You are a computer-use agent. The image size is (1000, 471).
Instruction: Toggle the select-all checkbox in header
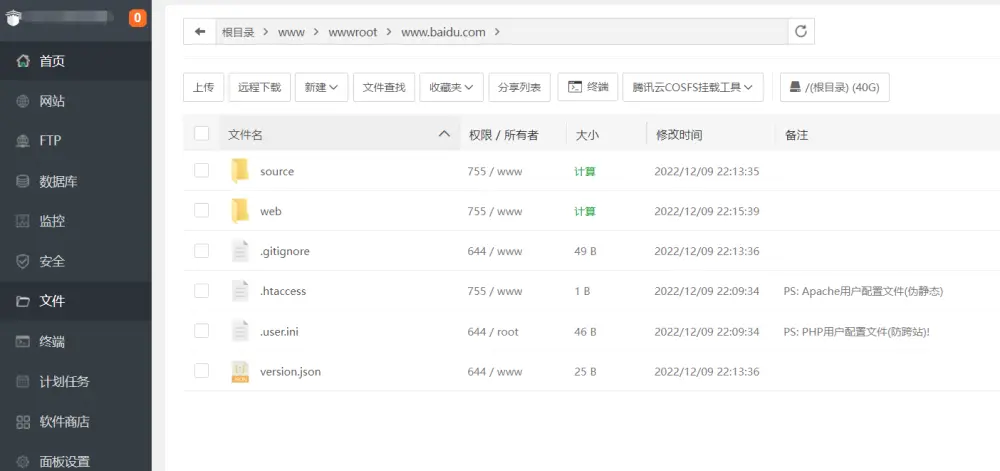pos(202,134)
